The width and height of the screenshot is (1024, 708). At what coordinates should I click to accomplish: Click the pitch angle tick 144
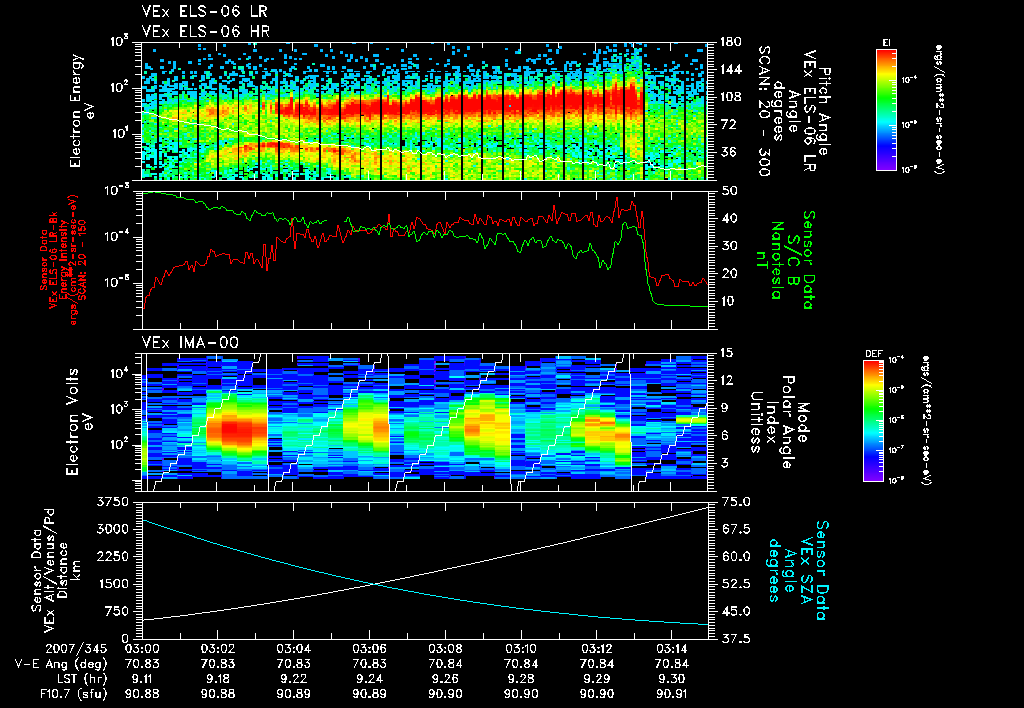tap(730, 69)
